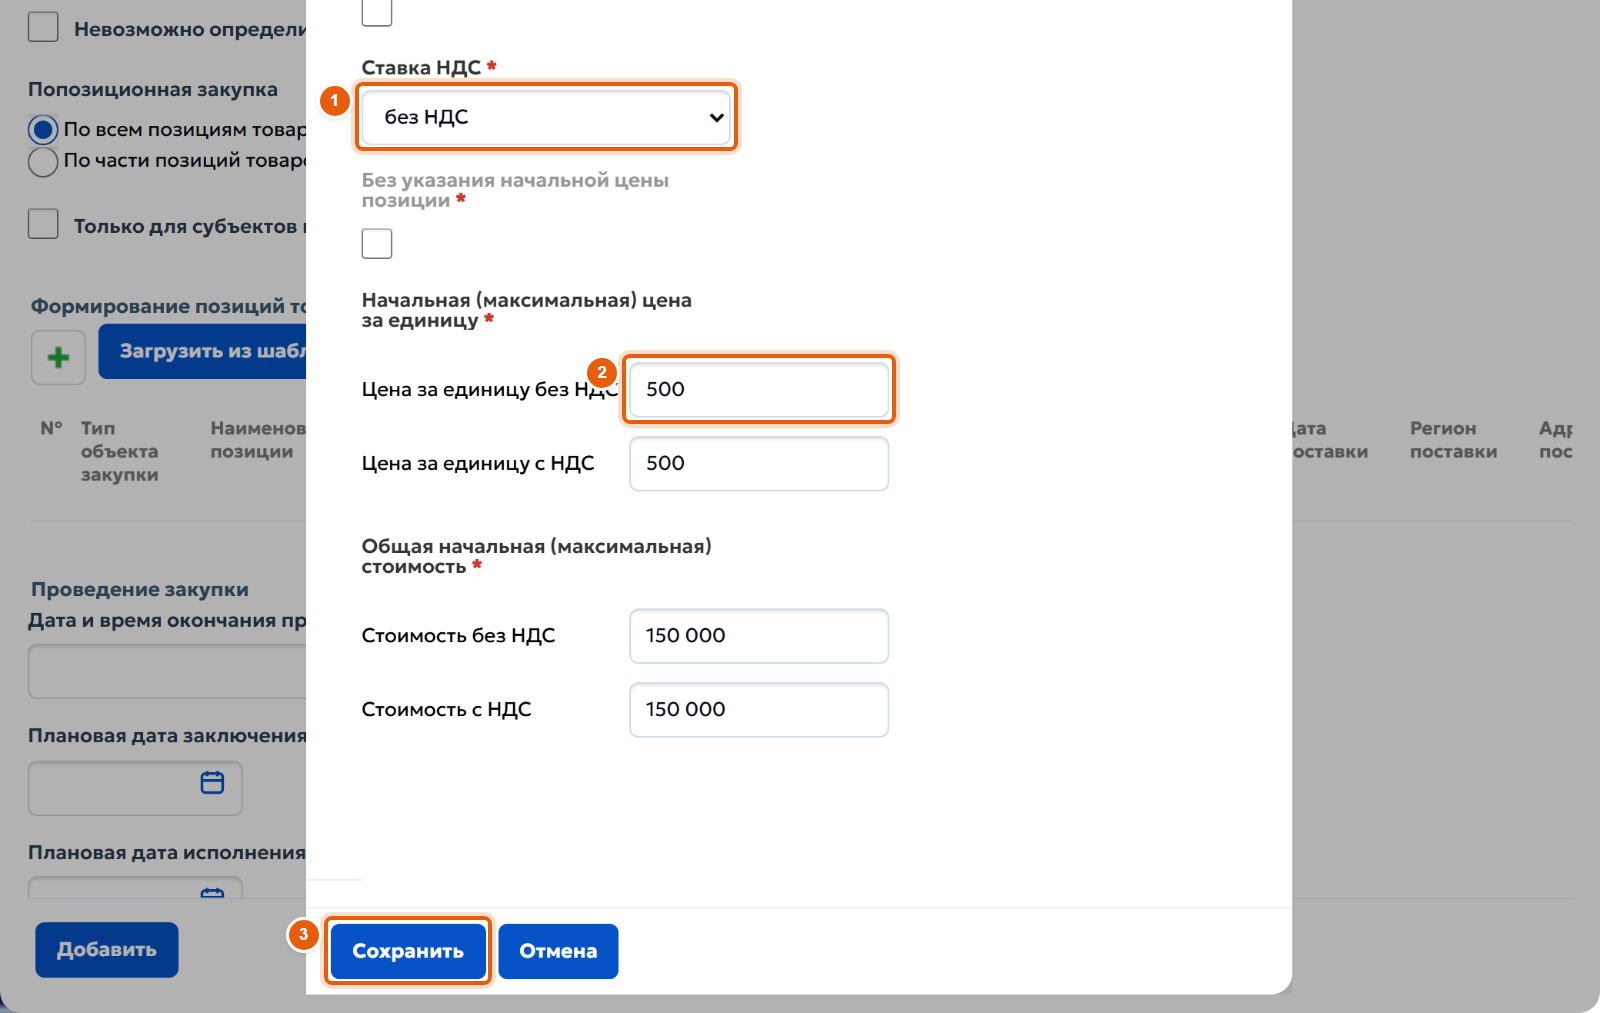Image resolution: width=1600 pixels, height=1013 pixels.
Task: Open the Ставка НДС dropdown
Action: (546, 117)
